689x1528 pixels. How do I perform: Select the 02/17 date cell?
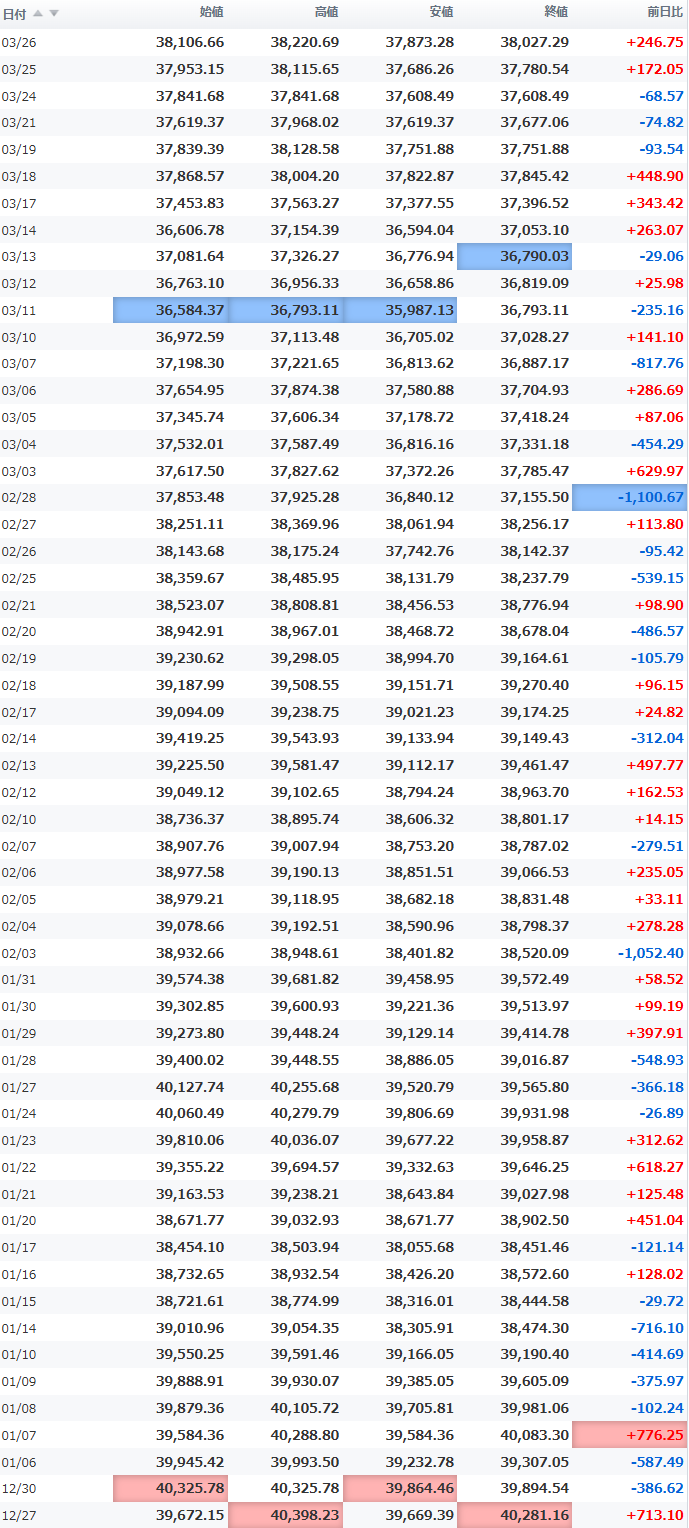click(x=18, y=712)
